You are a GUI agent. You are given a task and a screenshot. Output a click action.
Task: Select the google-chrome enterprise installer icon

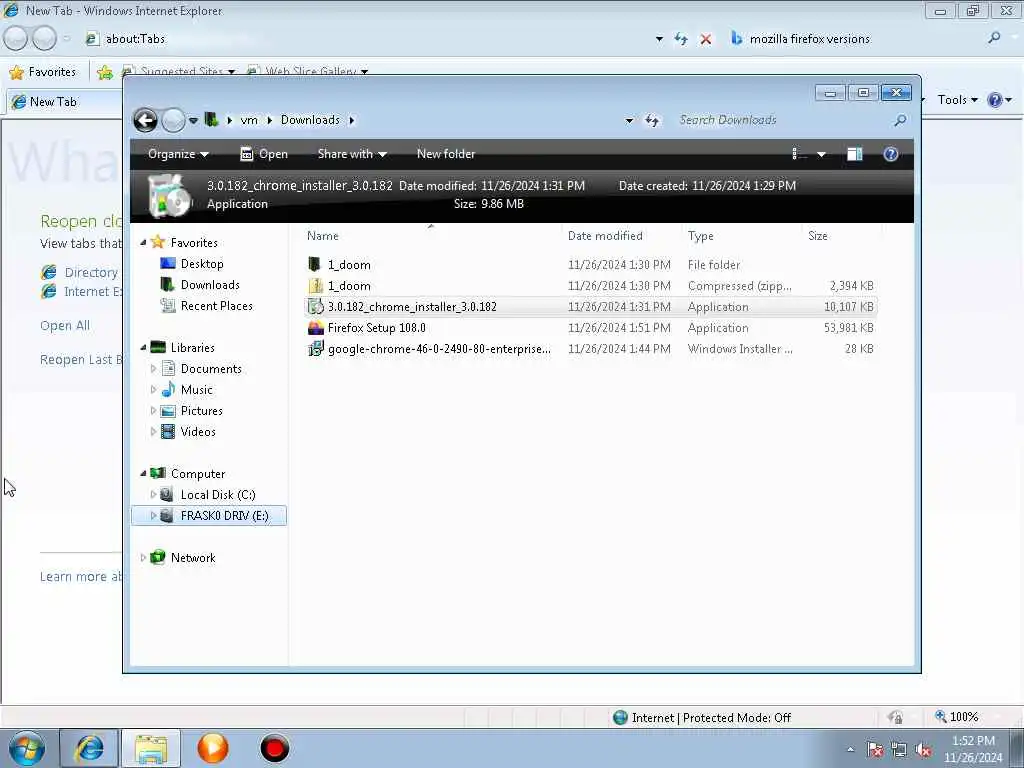click(x=315, y=349)
